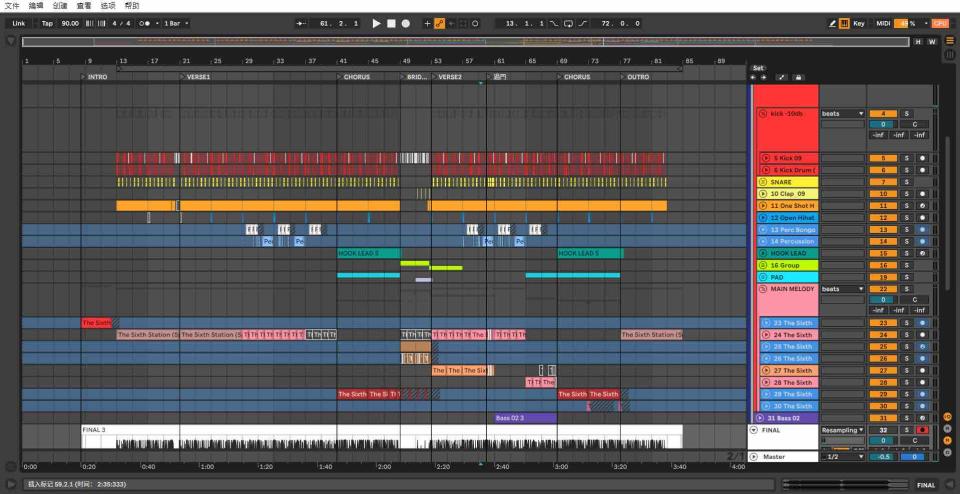Open FINAL track Resampling input dropdown

(842, 429)
